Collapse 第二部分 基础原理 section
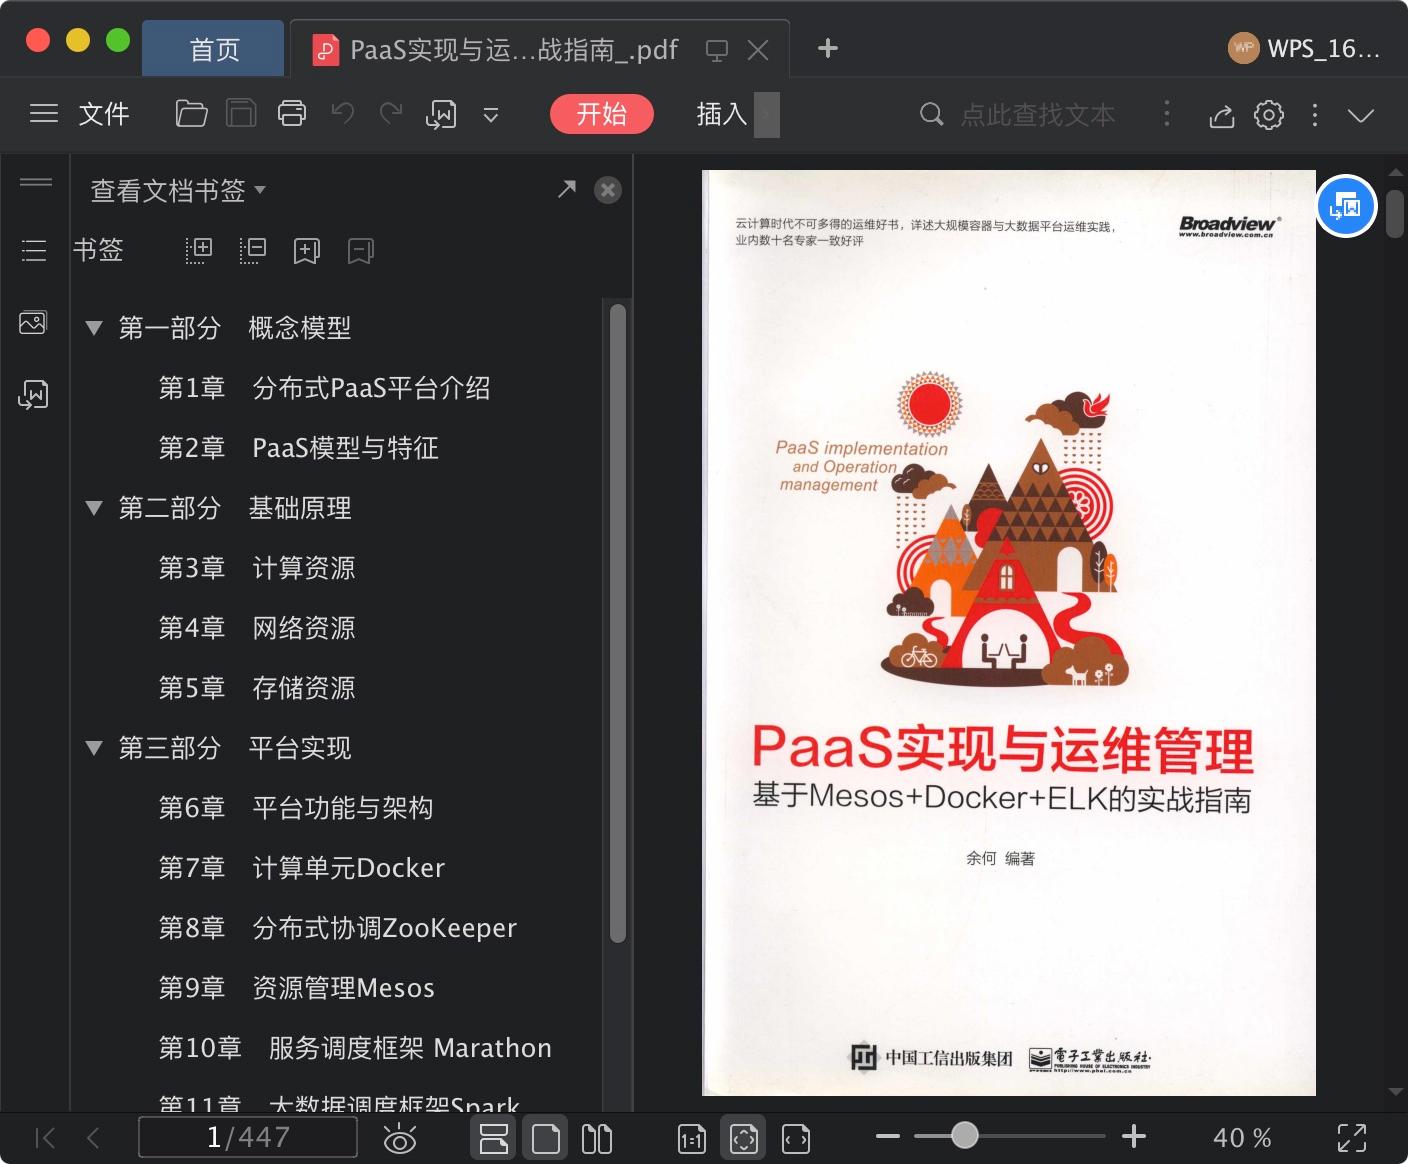The width and height of the screenshot is (1408, 1164). coord(94,508)
